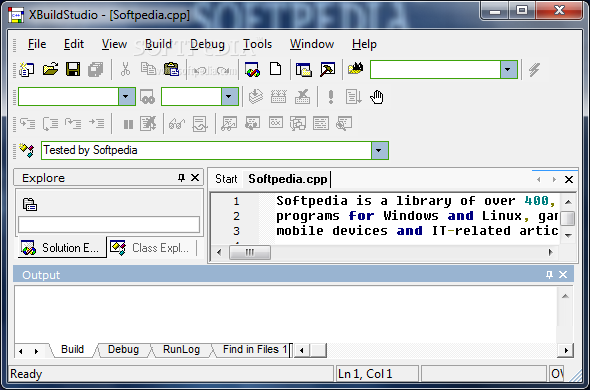Switch to Class Explorer tab

click(152, 248)
